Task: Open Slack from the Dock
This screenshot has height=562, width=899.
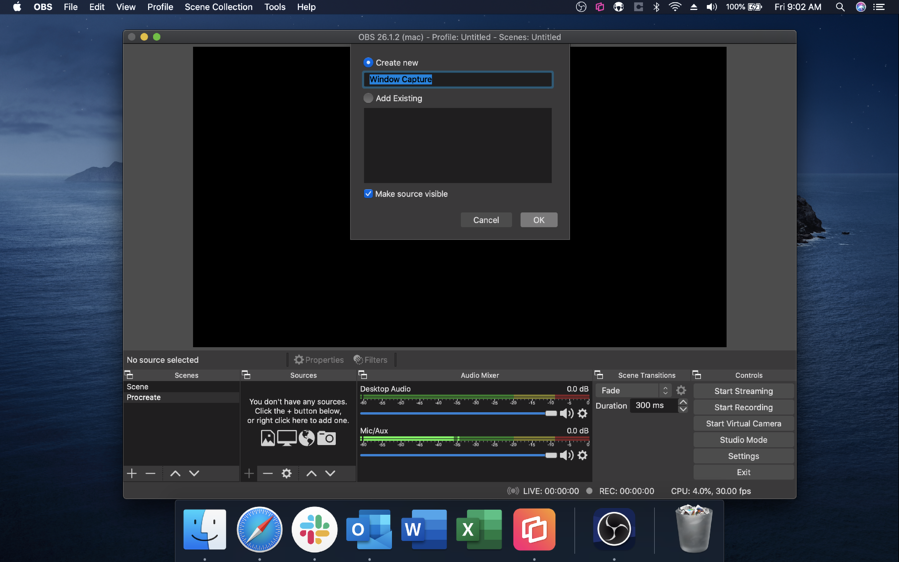Action: click(x=314, y=529)
